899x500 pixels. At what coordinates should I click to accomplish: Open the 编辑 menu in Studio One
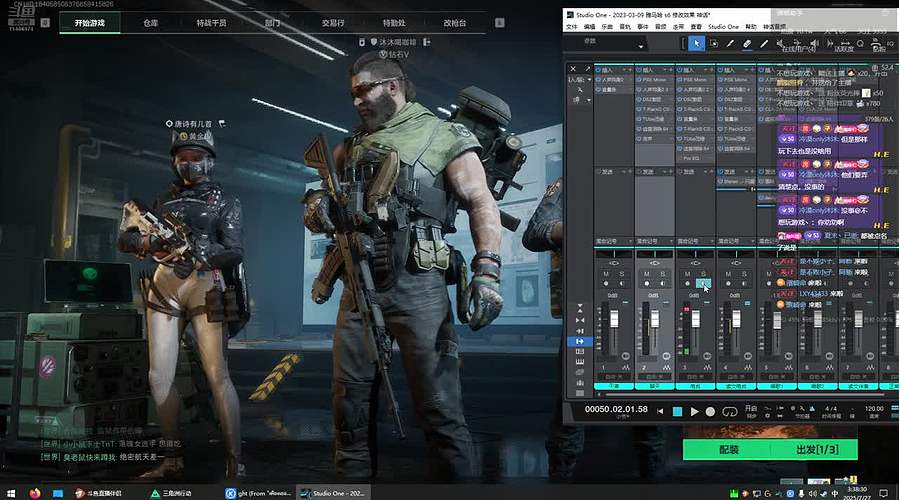point(589,27)
